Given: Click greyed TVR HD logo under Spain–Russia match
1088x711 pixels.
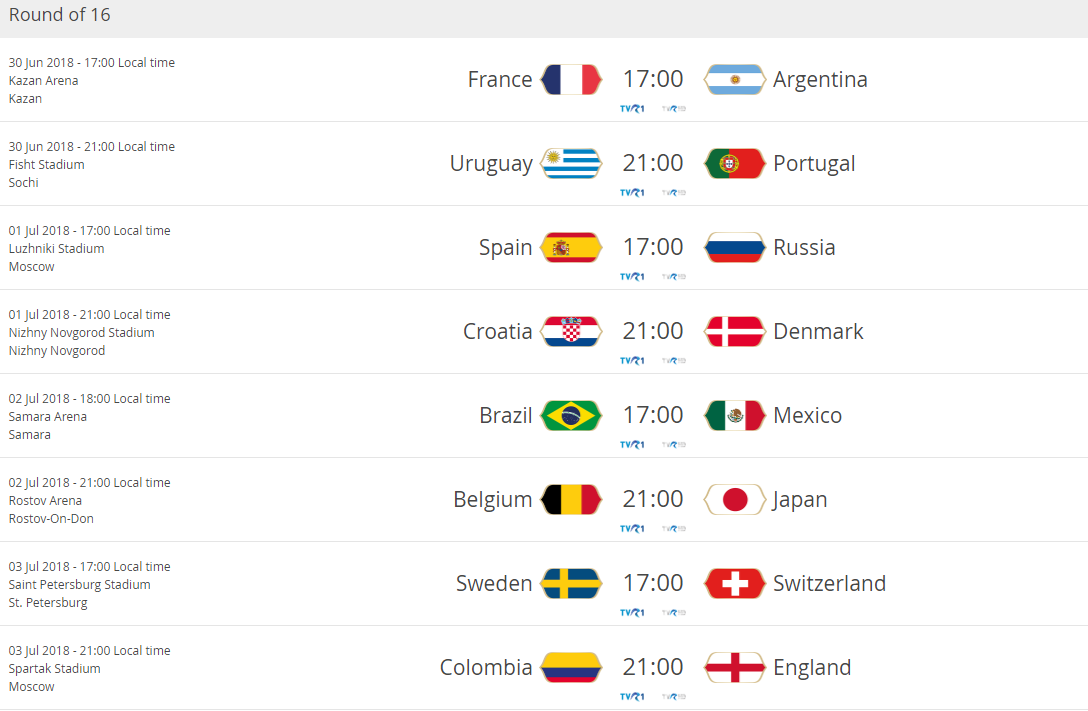Looking at the screenshot, I should 674,277.
